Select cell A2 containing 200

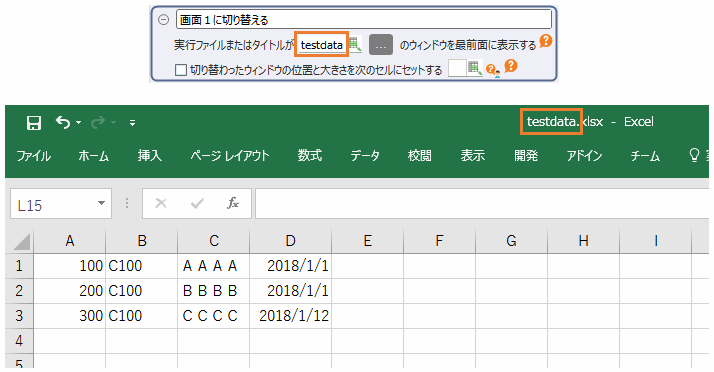69,291
